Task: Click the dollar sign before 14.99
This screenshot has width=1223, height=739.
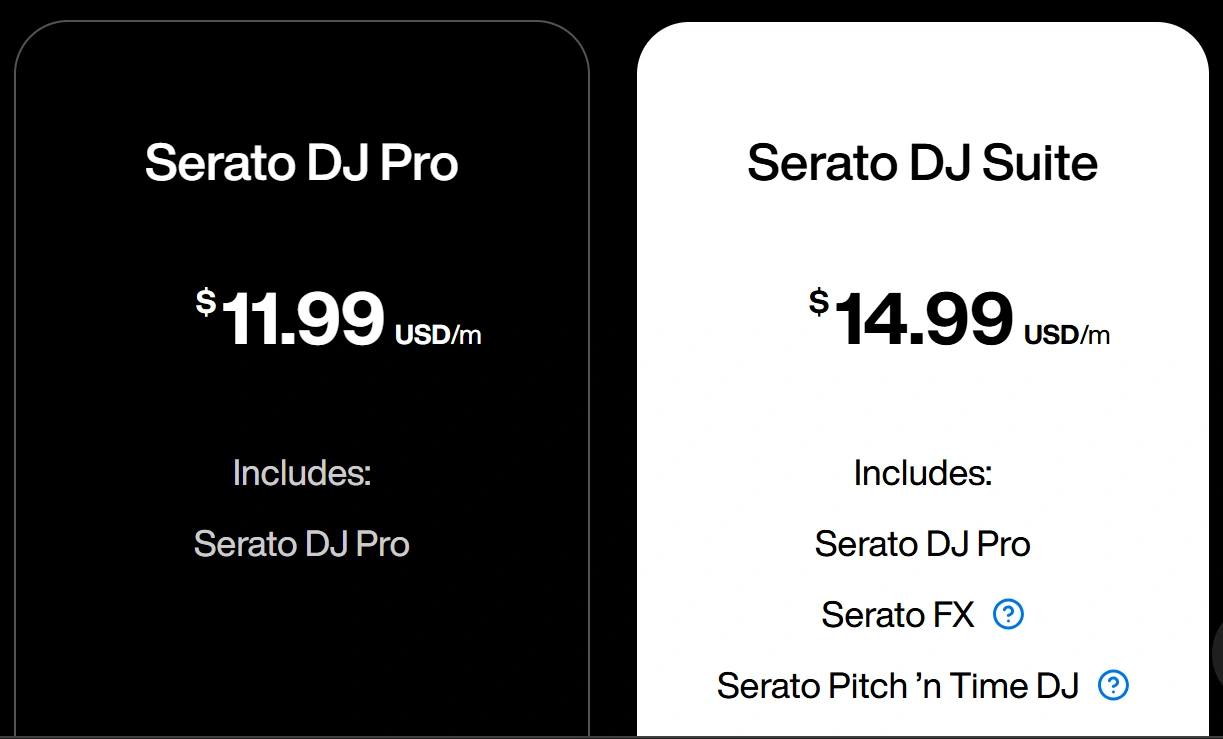Action: [819, 301]
